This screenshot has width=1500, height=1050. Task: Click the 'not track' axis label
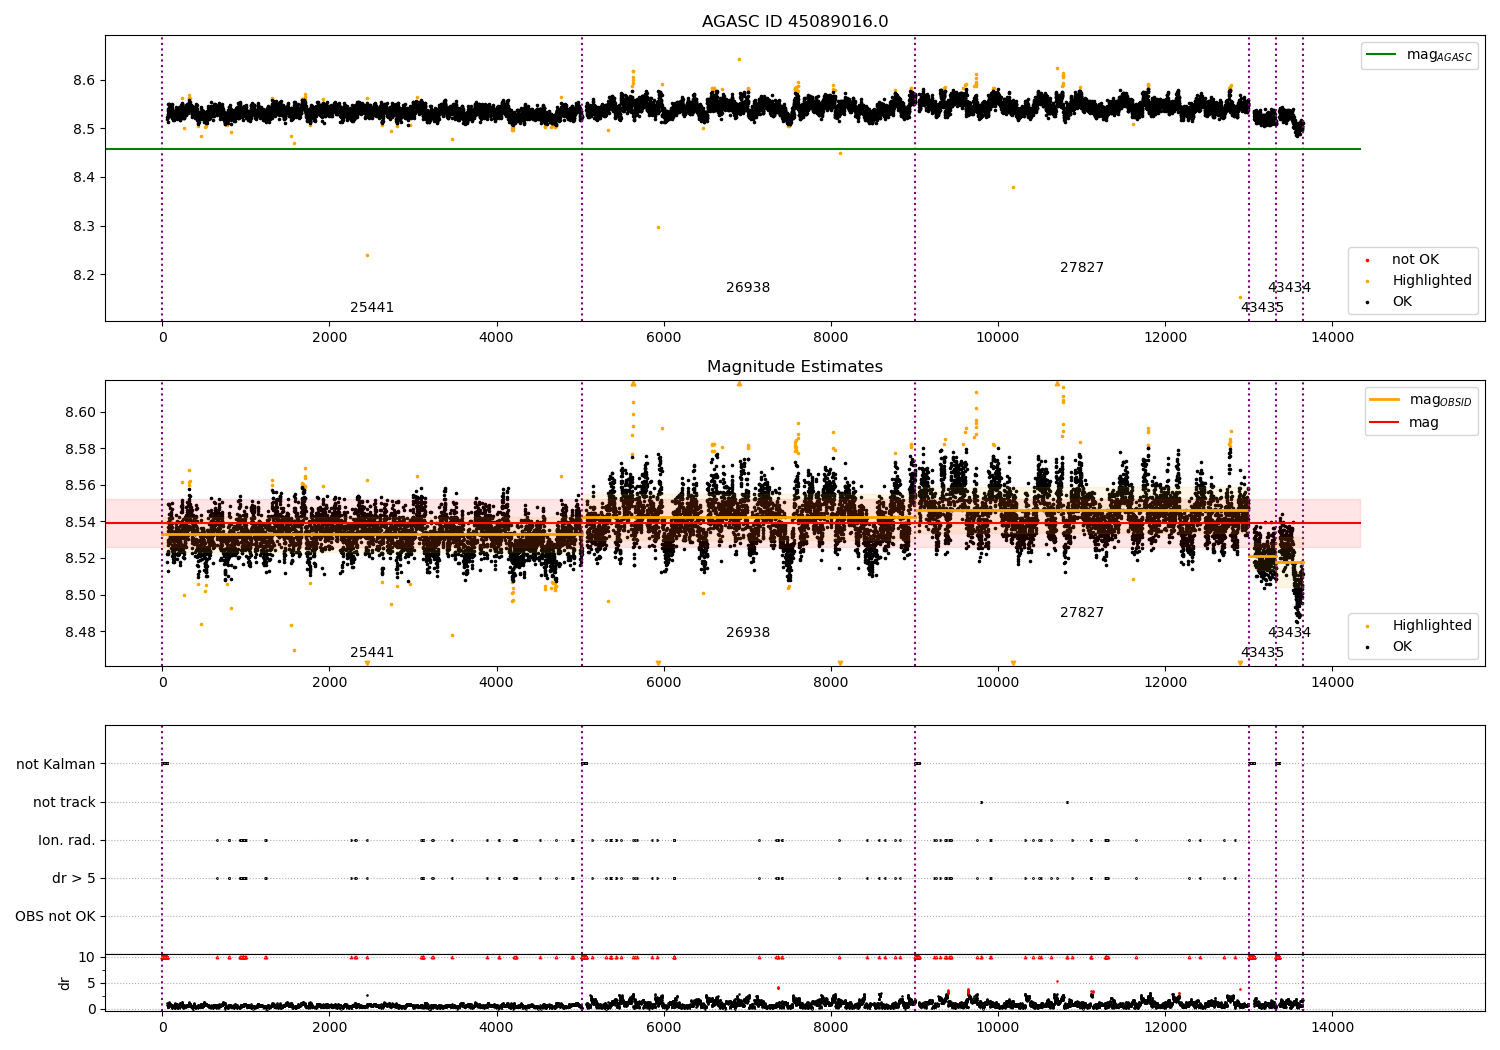click(64, 802)
